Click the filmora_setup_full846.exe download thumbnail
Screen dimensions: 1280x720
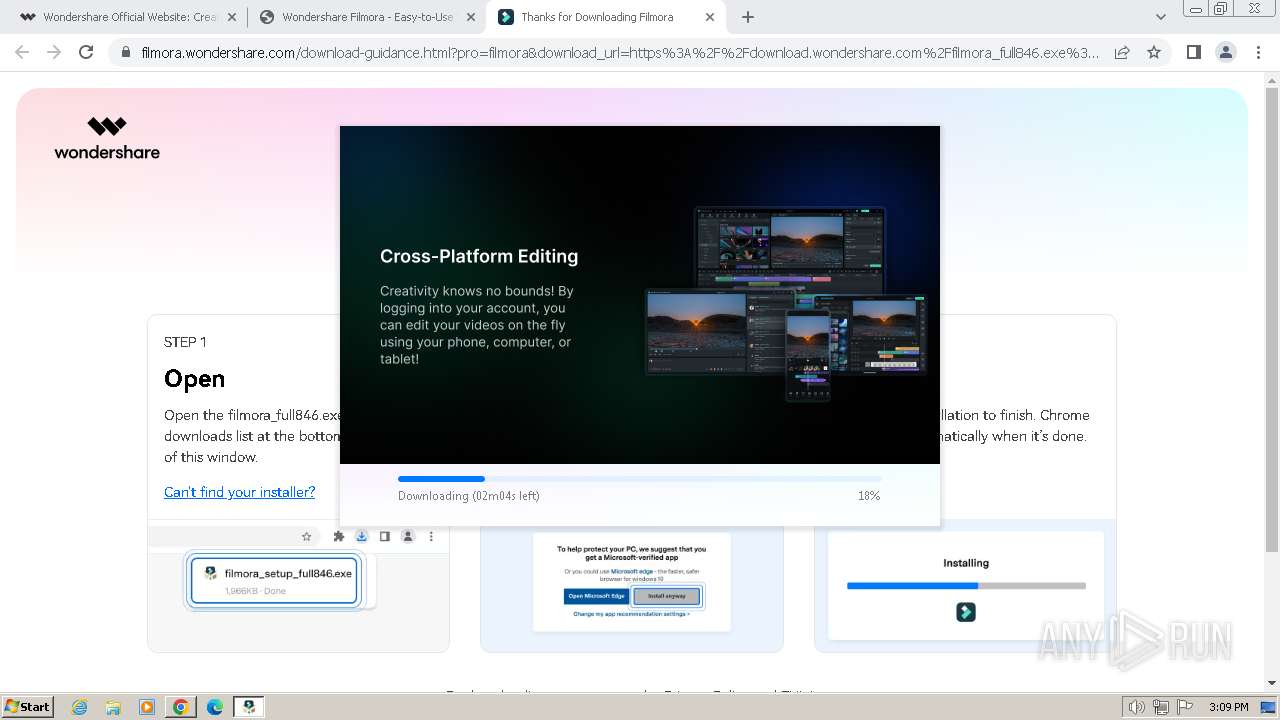pyautogui.click(x=274, y=581)
